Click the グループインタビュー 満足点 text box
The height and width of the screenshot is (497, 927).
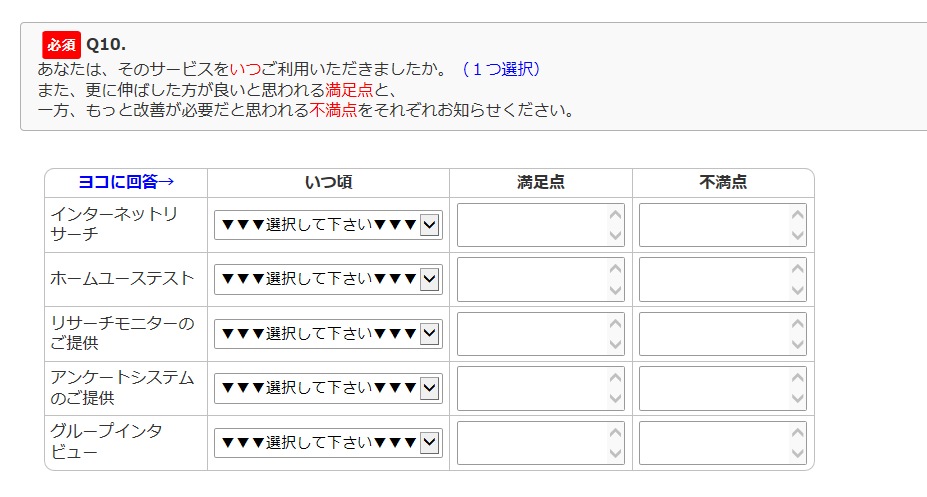click(532, 442)
